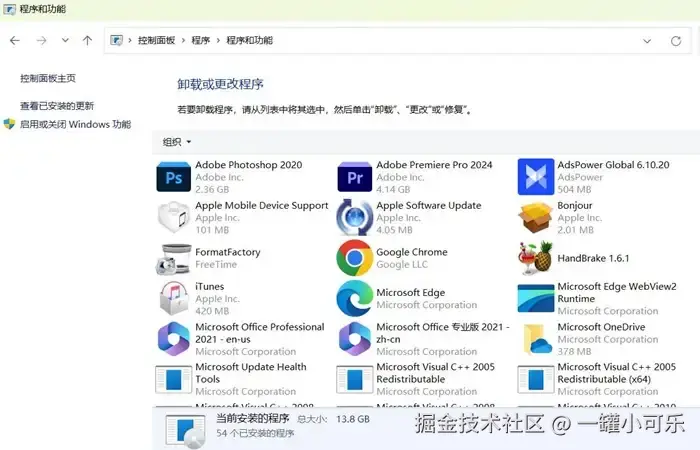
Task: Click the Visual C++ 2005 Redistributable (x64) icon
Action: point(536,379)
